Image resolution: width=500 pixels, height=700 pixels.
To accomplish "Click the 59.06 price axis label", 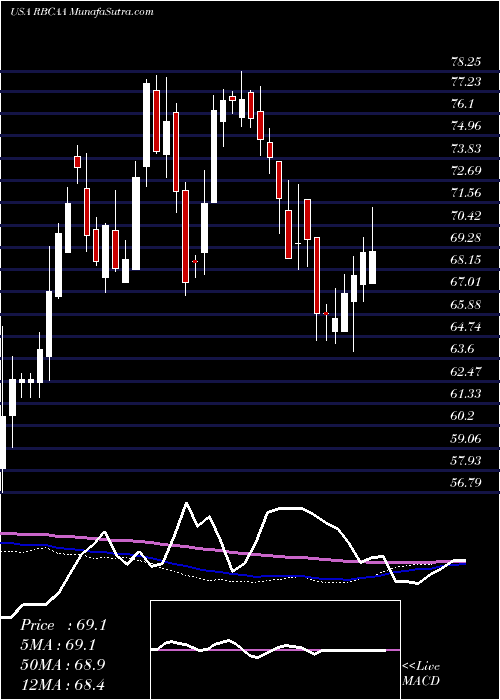I will pos(467,439).
